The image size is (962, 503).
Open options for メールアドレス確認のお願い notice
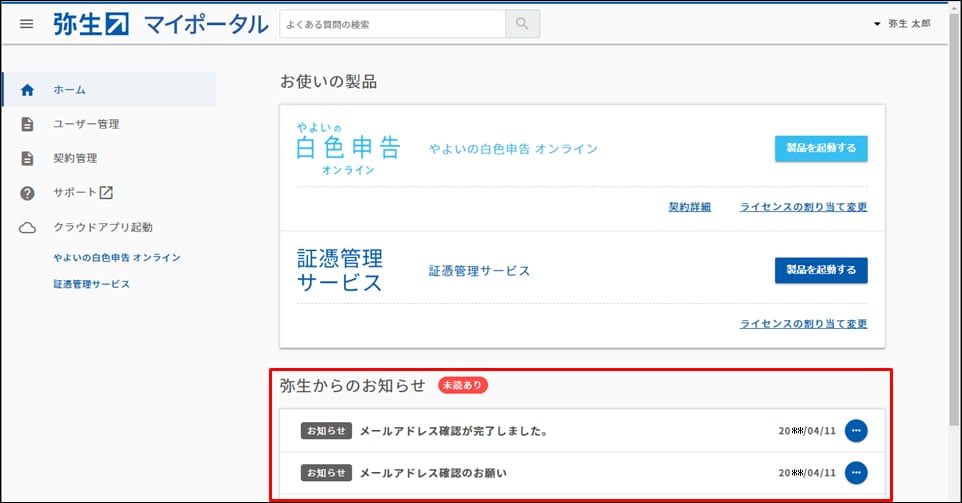(x=856, y=472)
